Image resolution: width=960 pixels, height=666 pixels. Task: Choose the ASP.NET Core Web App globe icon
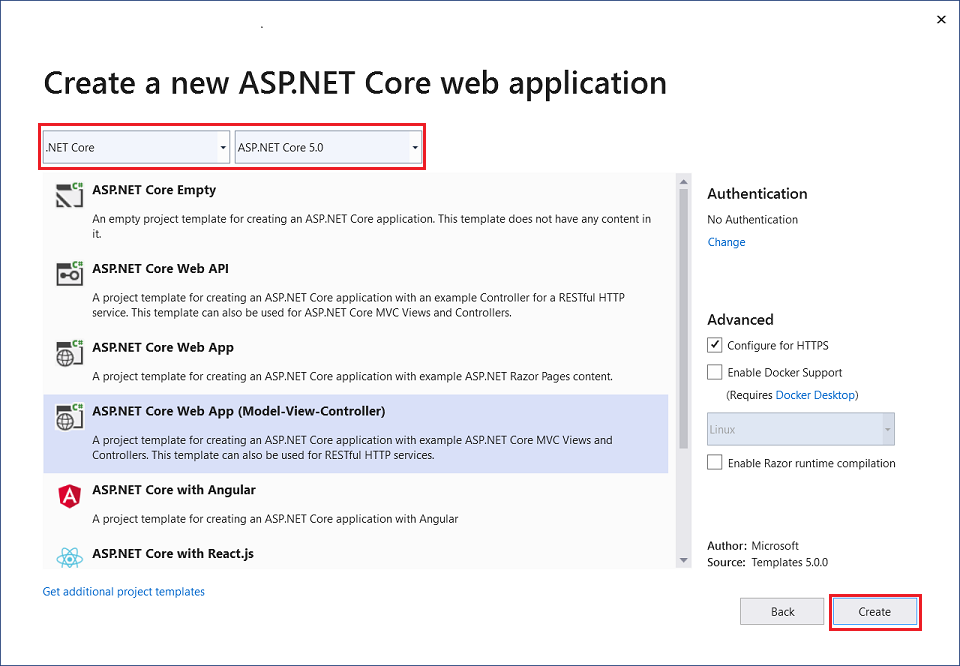click(x=69, y=354)
